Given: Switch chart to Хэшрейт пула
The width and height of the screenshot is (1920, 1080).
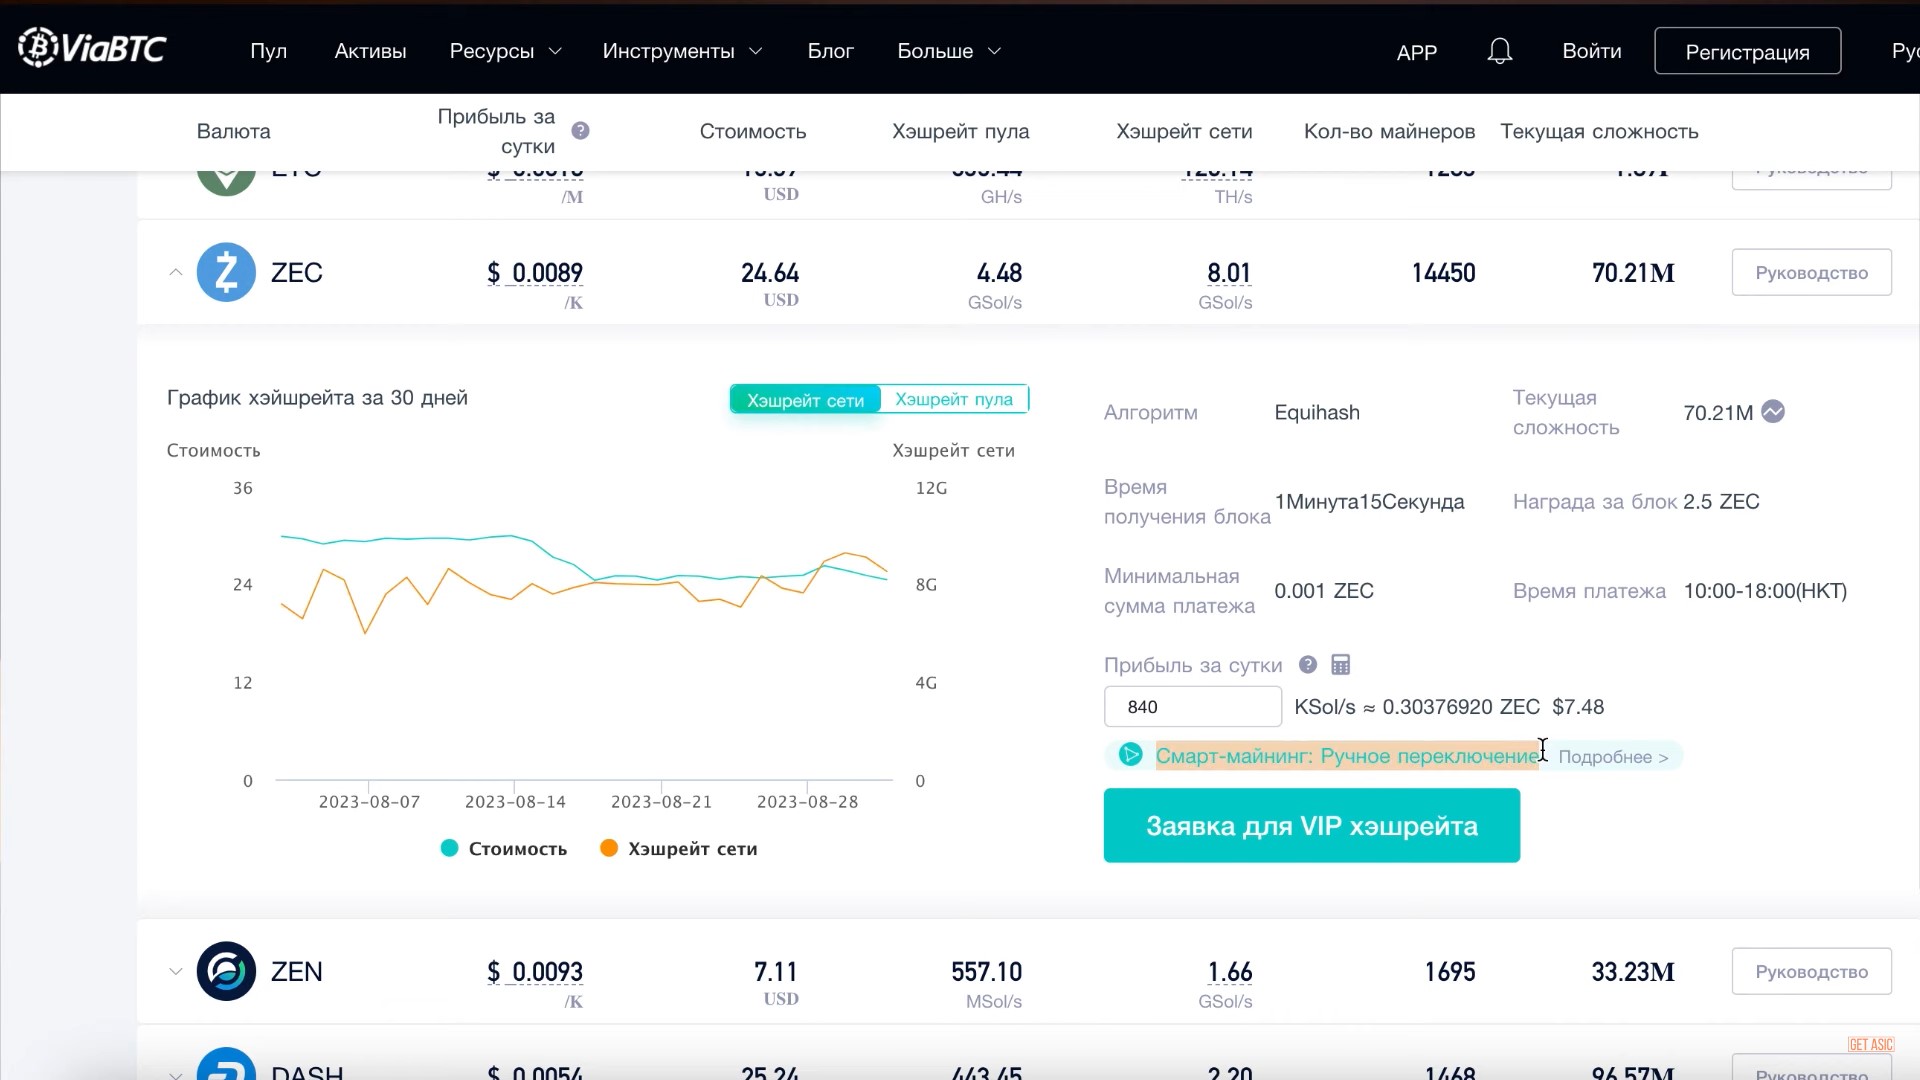Looking at the screenshot, I should tap(954, 399).
